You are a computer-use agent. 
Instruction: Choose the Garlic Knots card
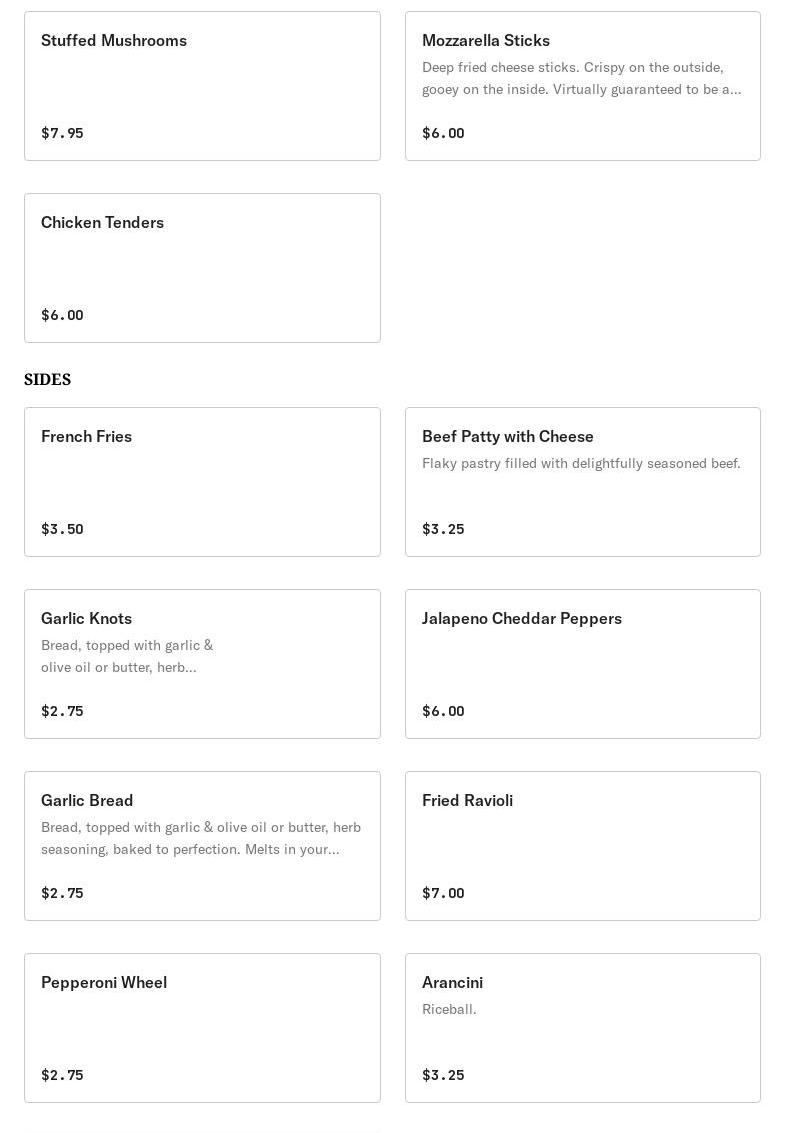(x=202, y=664)
